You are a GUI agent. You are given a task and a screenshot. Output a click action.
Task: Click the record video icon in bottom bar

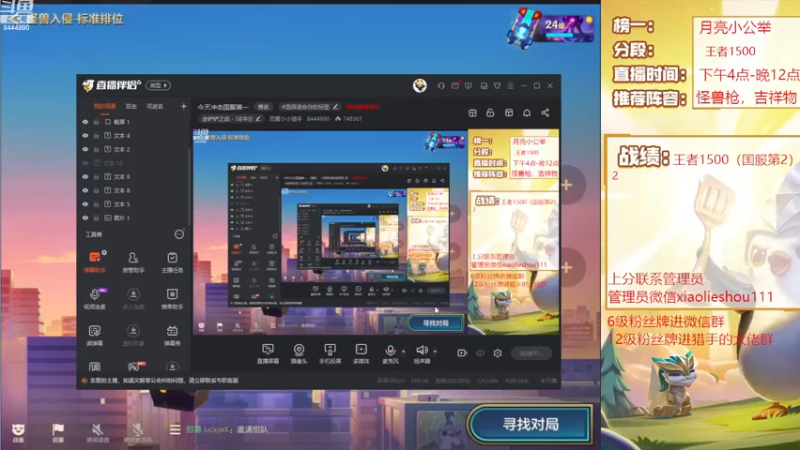coord(462,353)
